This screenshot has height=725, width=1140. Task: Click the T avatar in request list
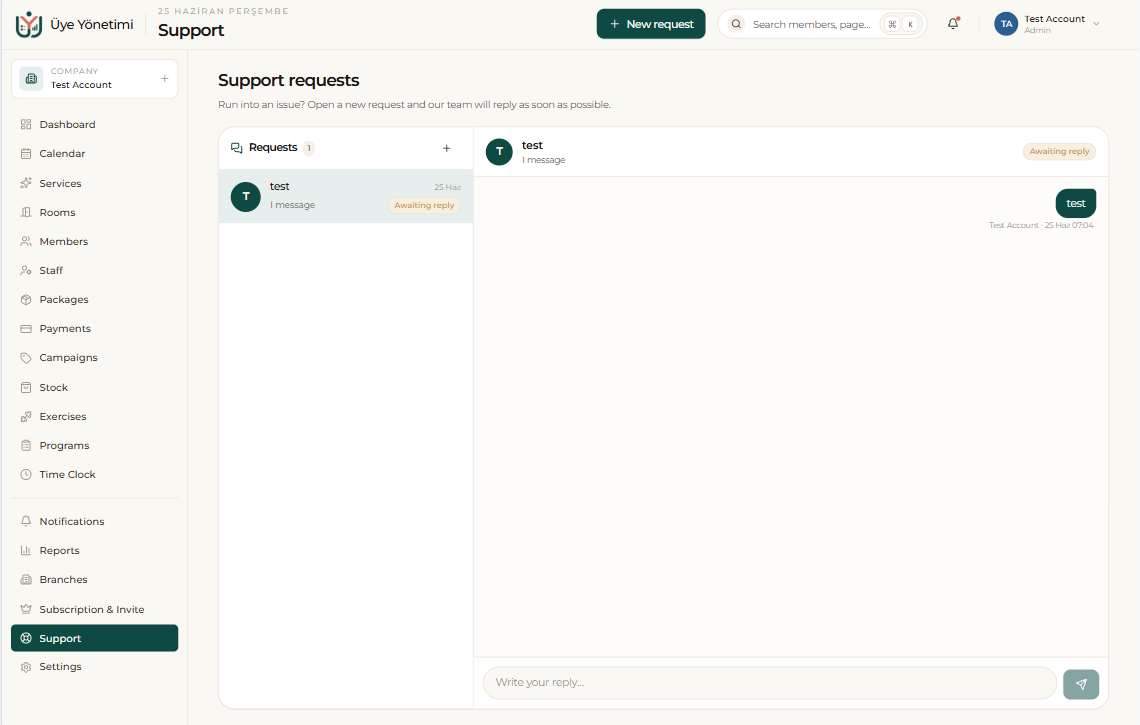pyautogui.click(x=246, y=196)
